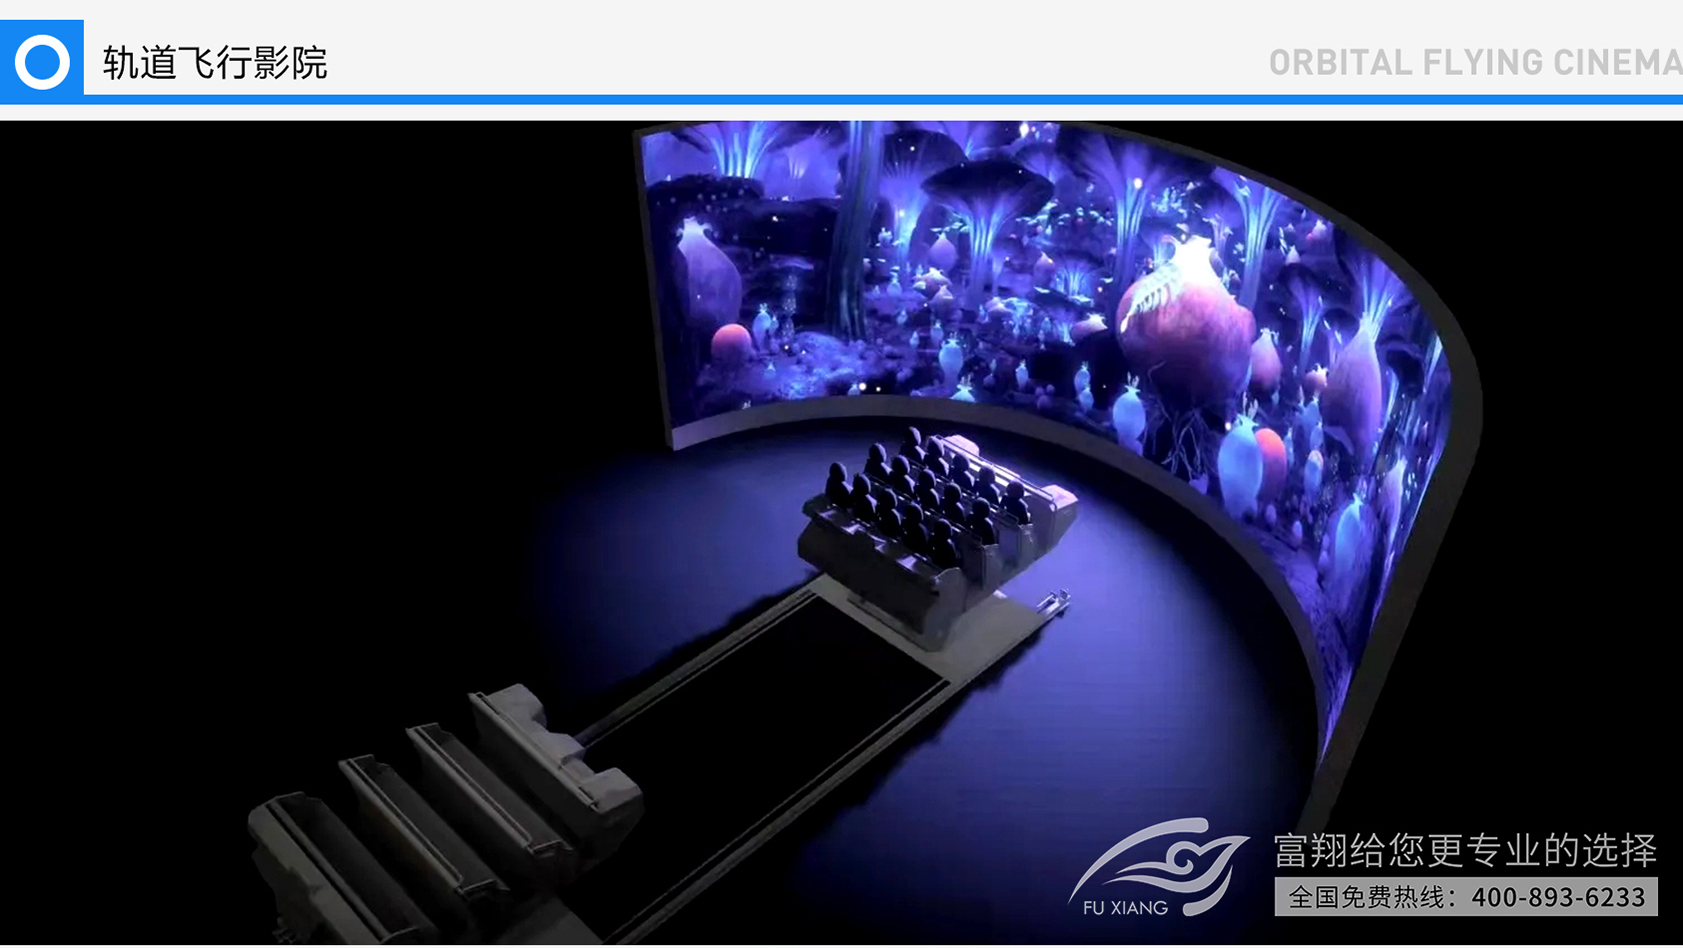The image size is (1683, 948).
Task: Click the hotline number 400-893-6233
Action: coord(1558,897)
